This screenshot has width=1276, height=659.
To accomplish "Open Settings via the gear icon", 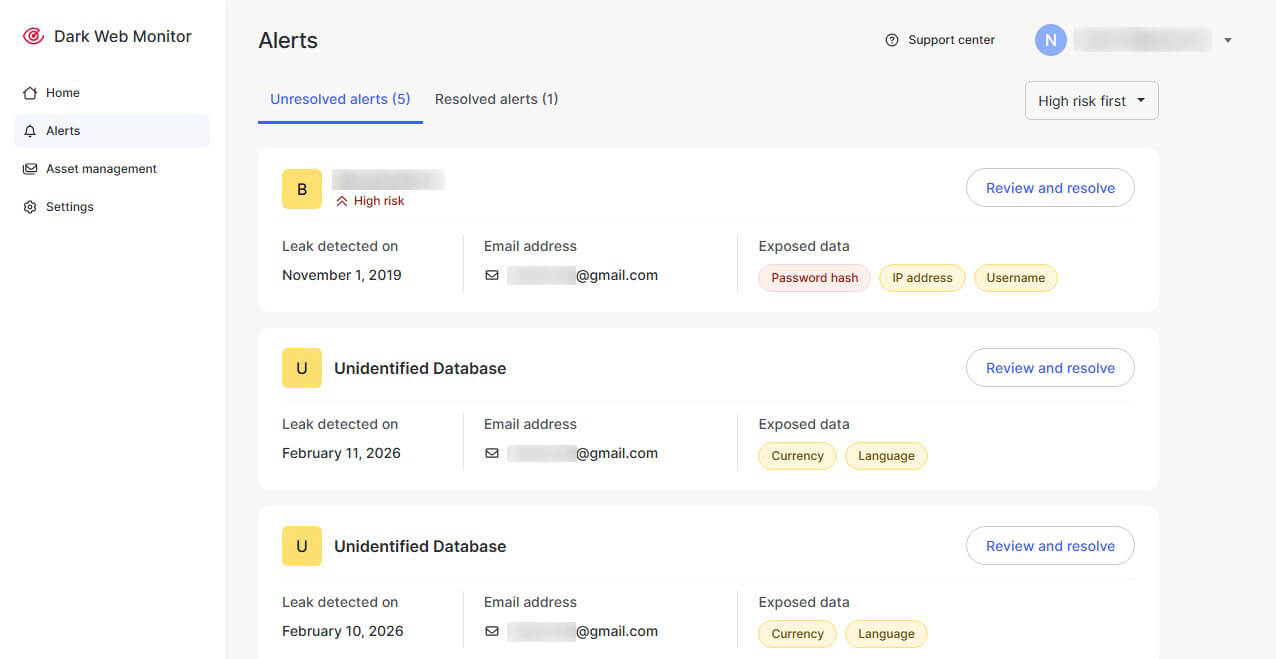I will point(29,206).
